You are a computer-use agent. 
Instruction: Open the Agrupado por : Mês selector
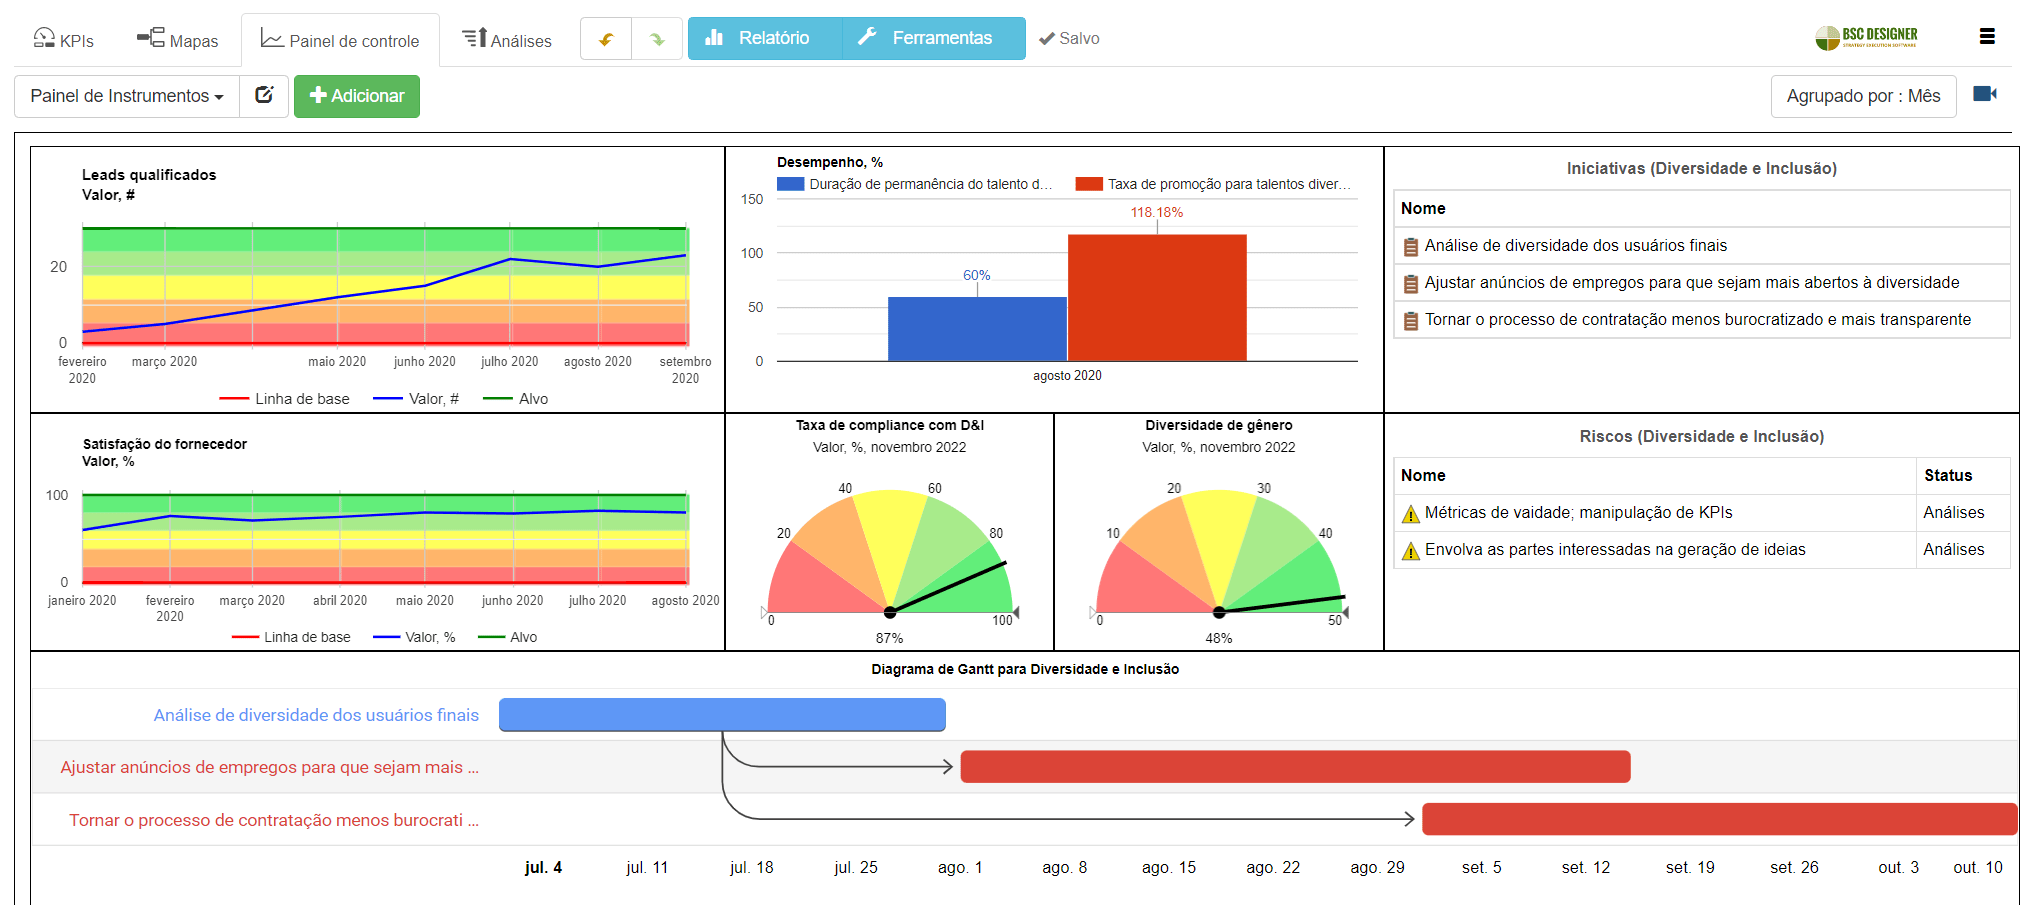tap(1863, 96)
